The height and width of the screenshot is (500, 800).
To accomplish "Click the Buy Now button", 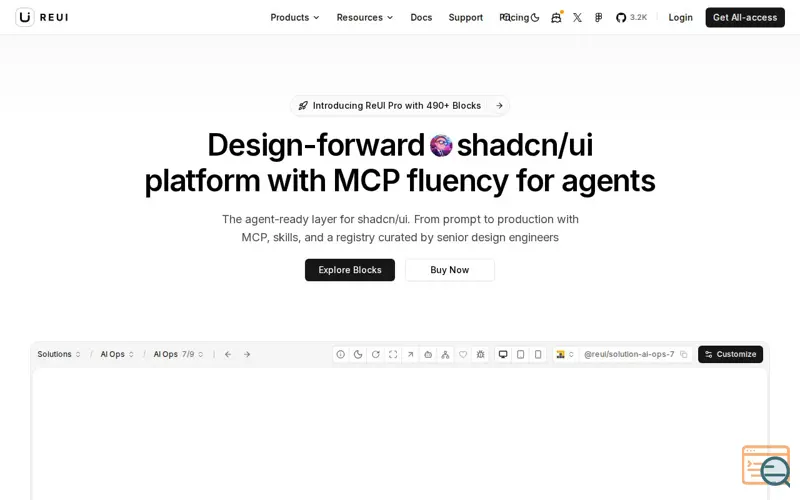I will [x=449, y=270].
